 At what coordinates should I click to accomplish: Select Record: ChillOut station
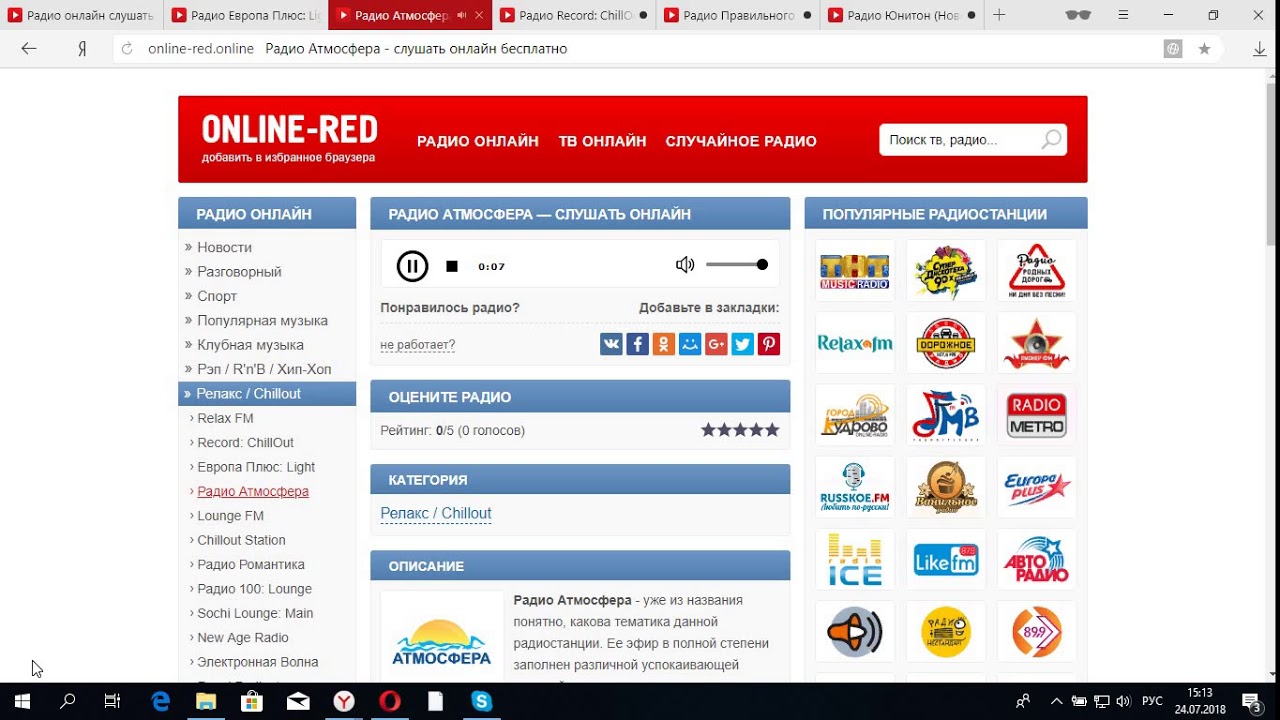click(245, 443)
